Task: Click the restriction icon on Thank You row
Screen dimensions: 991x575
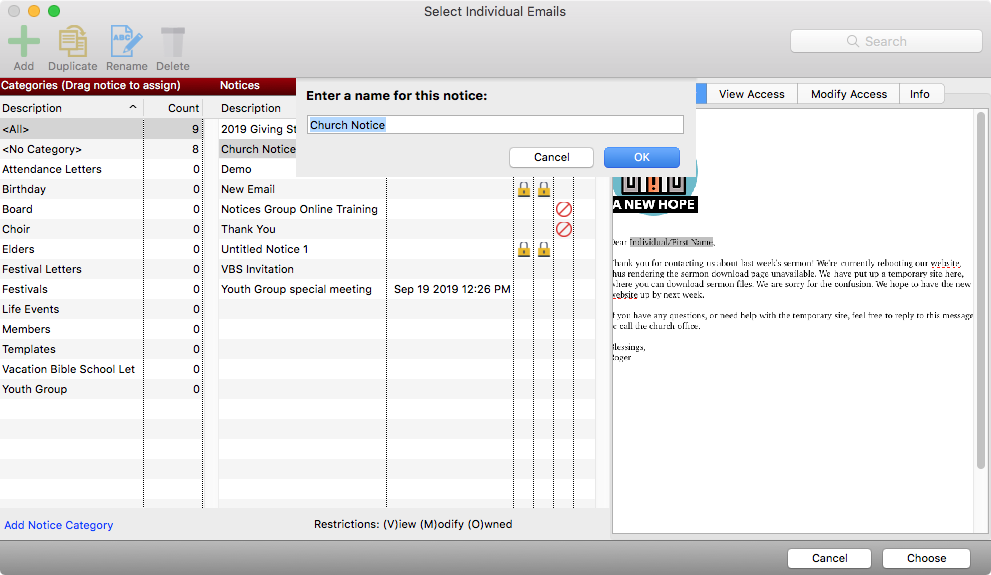Action: point(563,229)
